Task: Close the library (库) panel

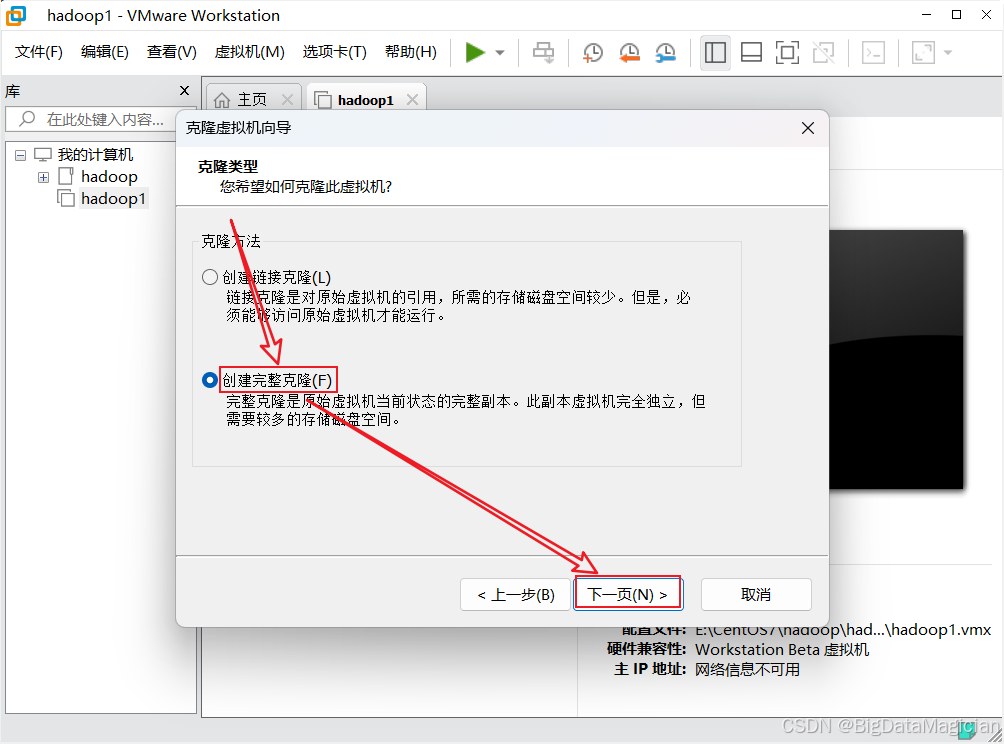Action: 184,91
